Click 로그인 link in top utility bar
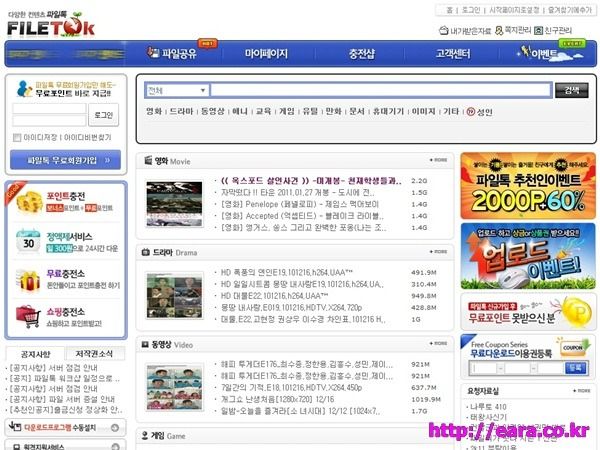 tap(470, 10)
